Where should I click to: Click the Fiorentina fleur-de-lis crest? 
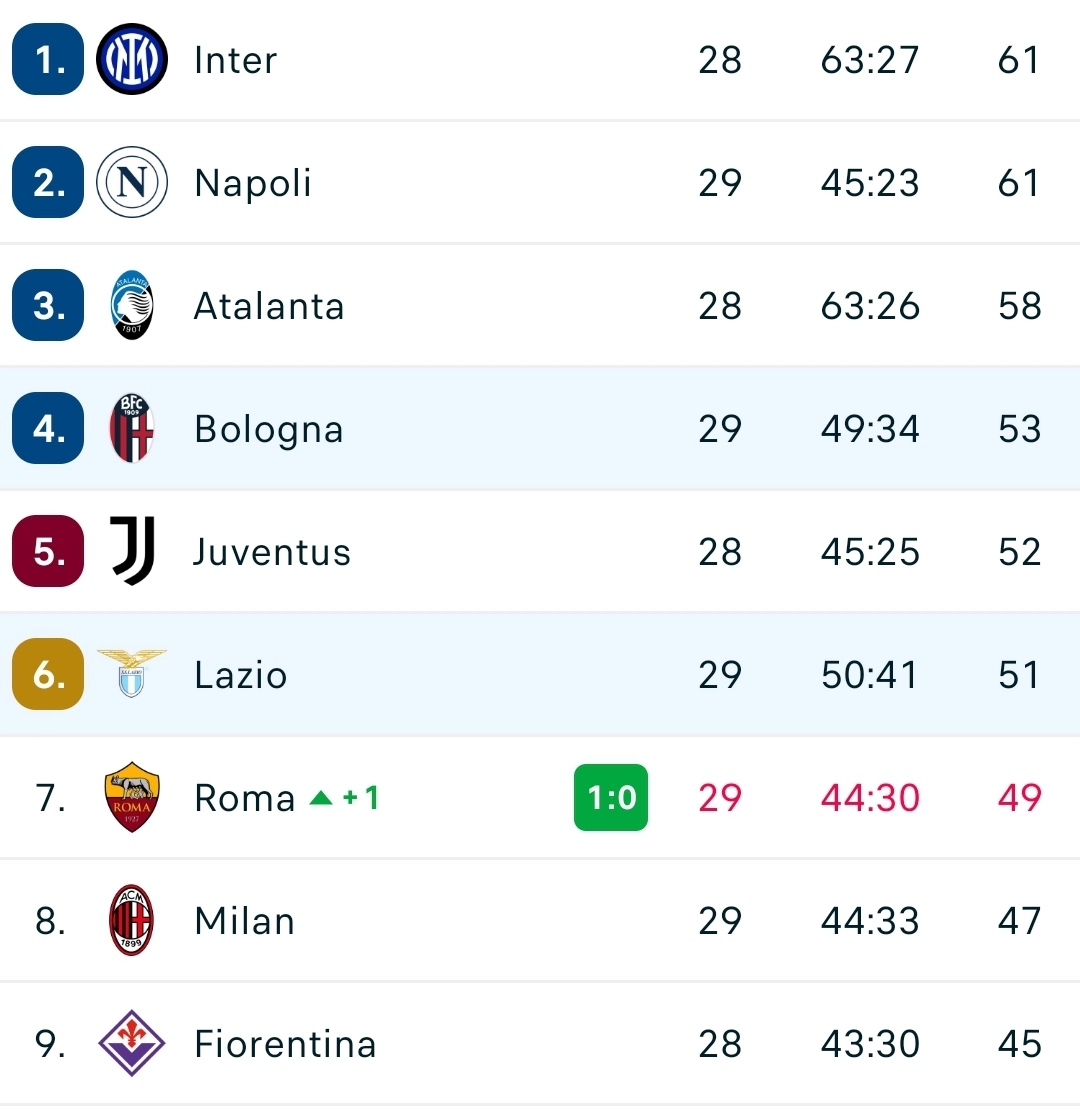(x=131, y=1043)
